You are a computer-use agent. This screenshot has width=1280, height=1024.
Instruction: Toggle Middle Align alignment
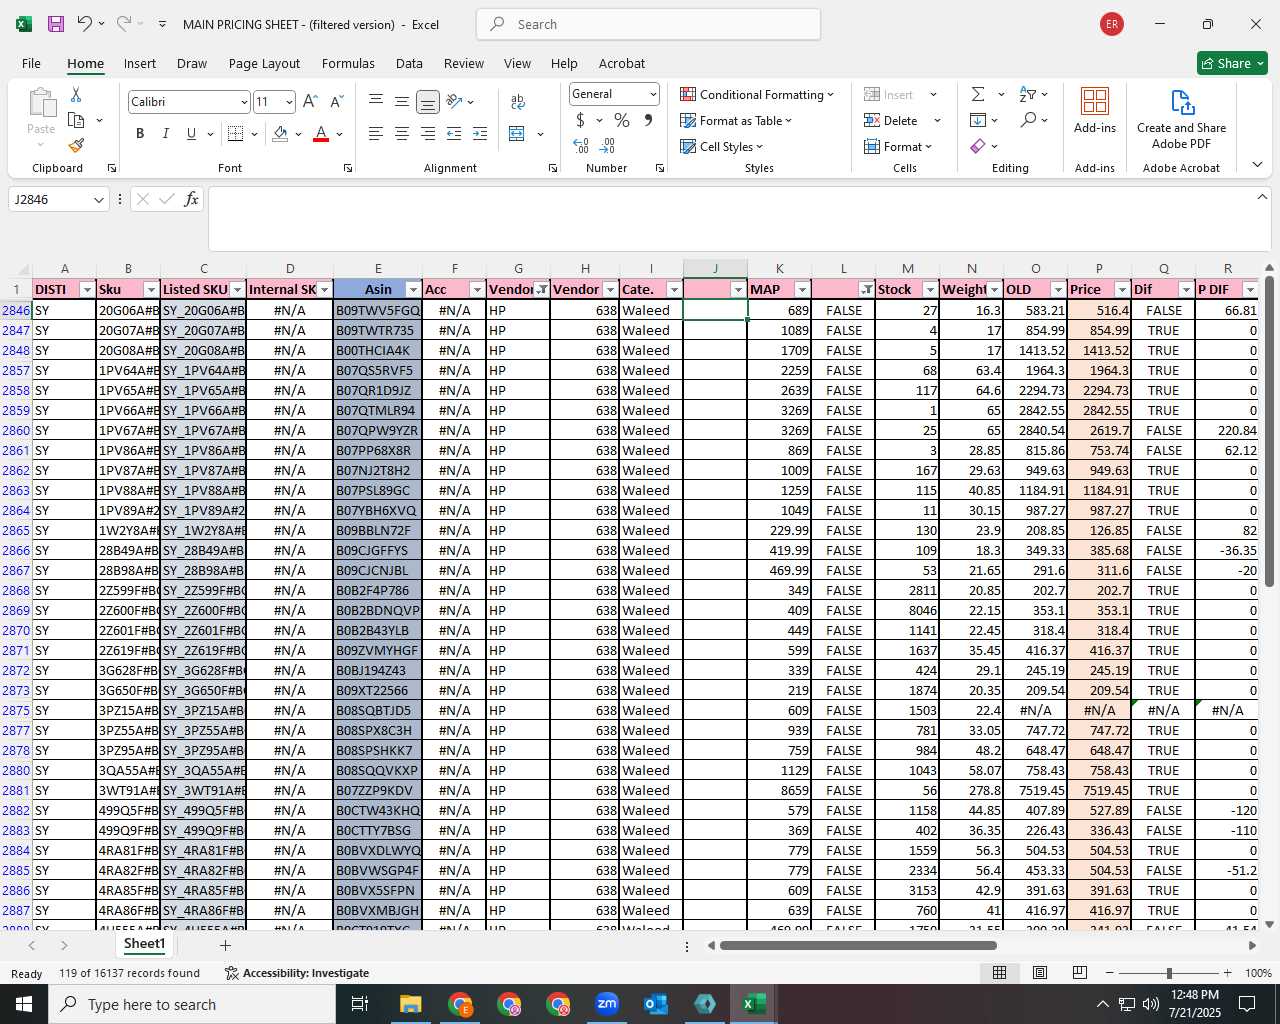[x=402, y=102]
